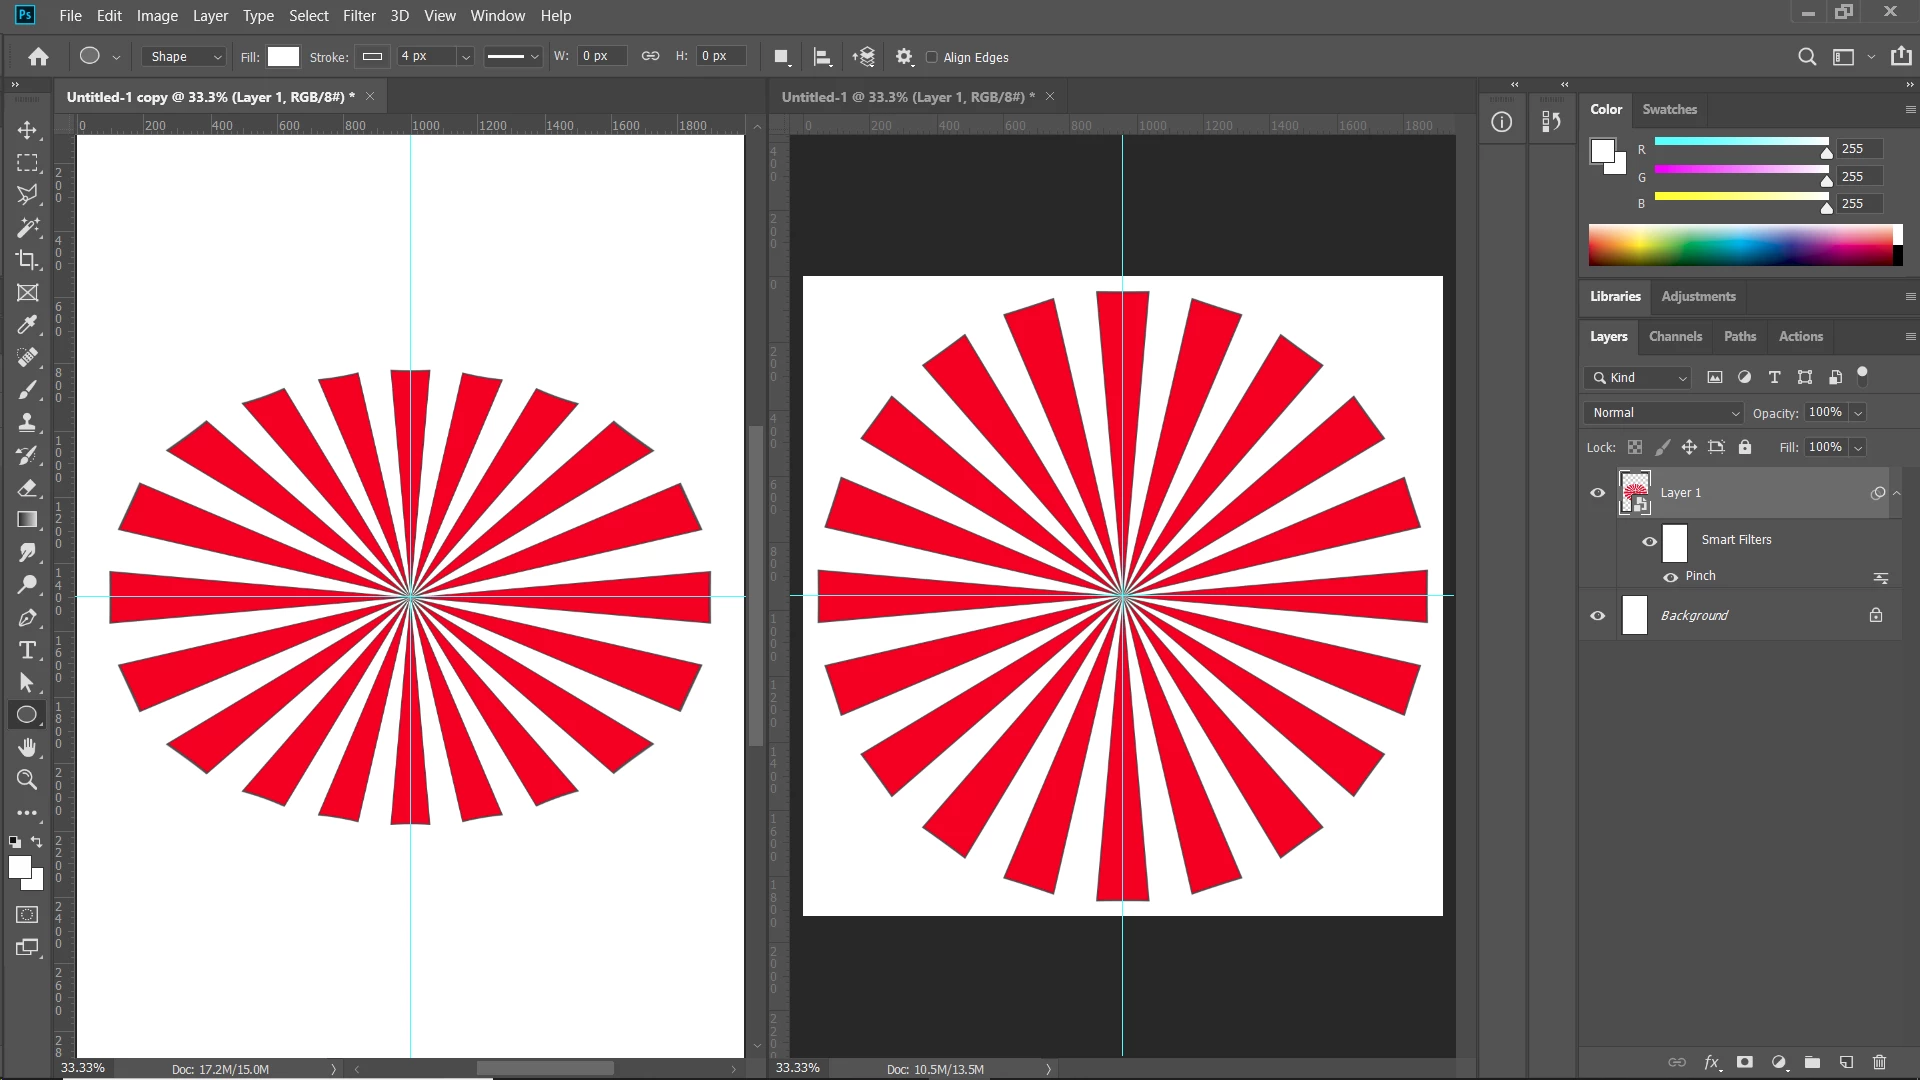Select the Eyedropper tool
The height and width of the screenshot is (1080, 1920).
27,325
